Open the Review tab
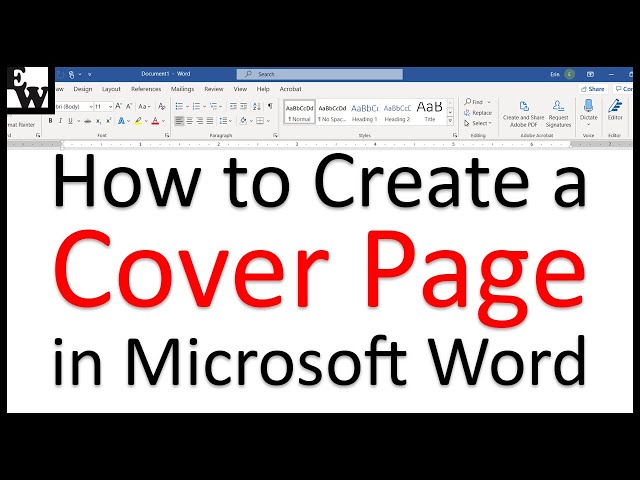The width and height of the screenshot is (640, 480). pos(213,89)
